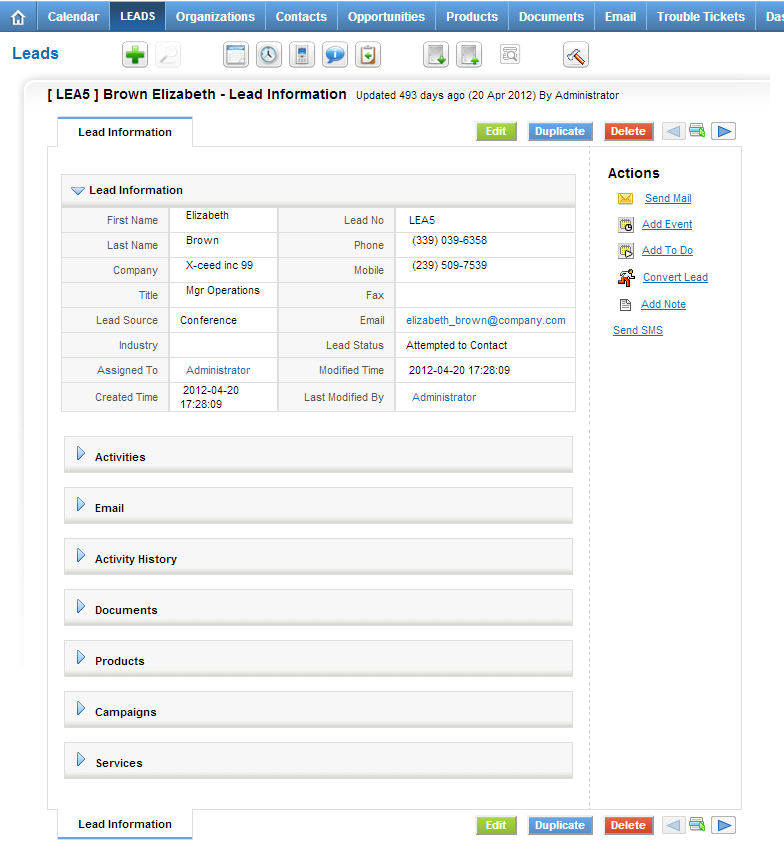Collapse the Lead Information block
This screenshot has height=865, width=784.
pos(78,191)
